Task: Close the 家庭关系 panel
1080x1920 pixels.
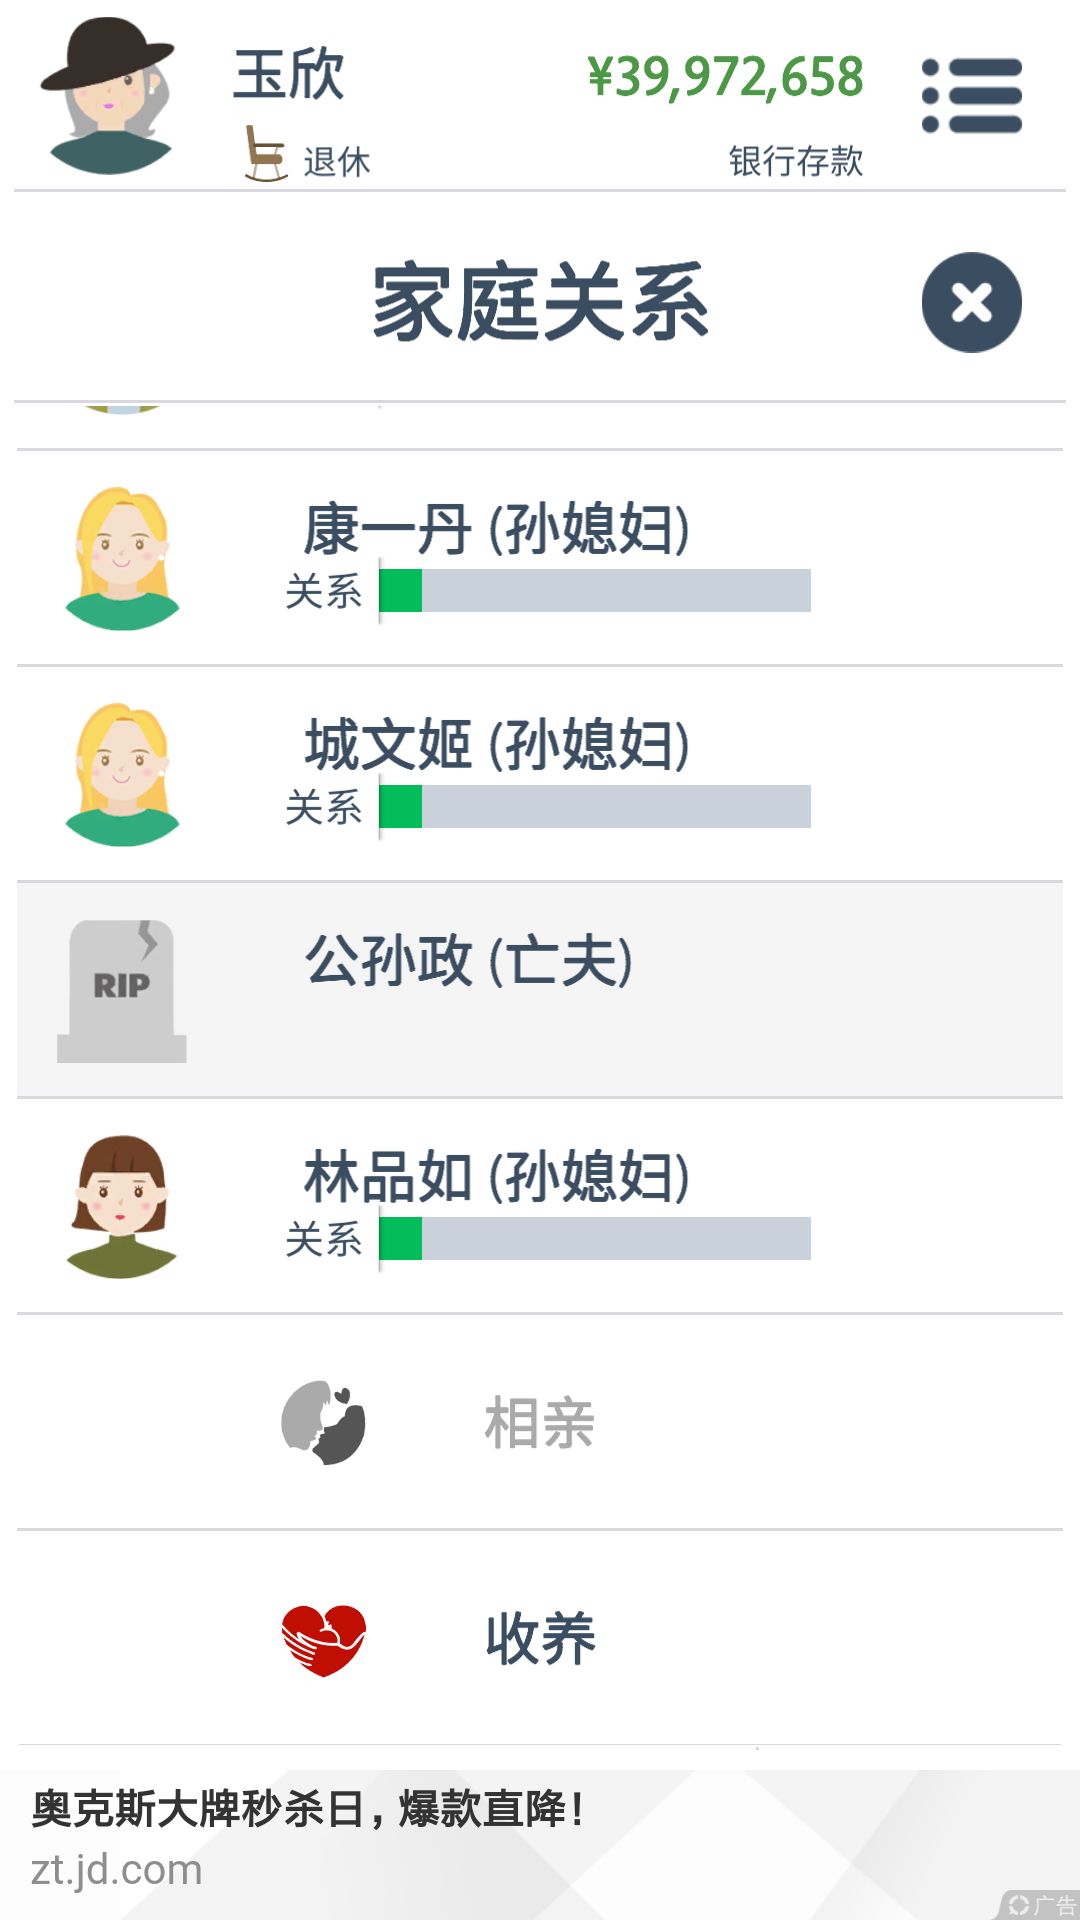Action: tap(972, 302)
